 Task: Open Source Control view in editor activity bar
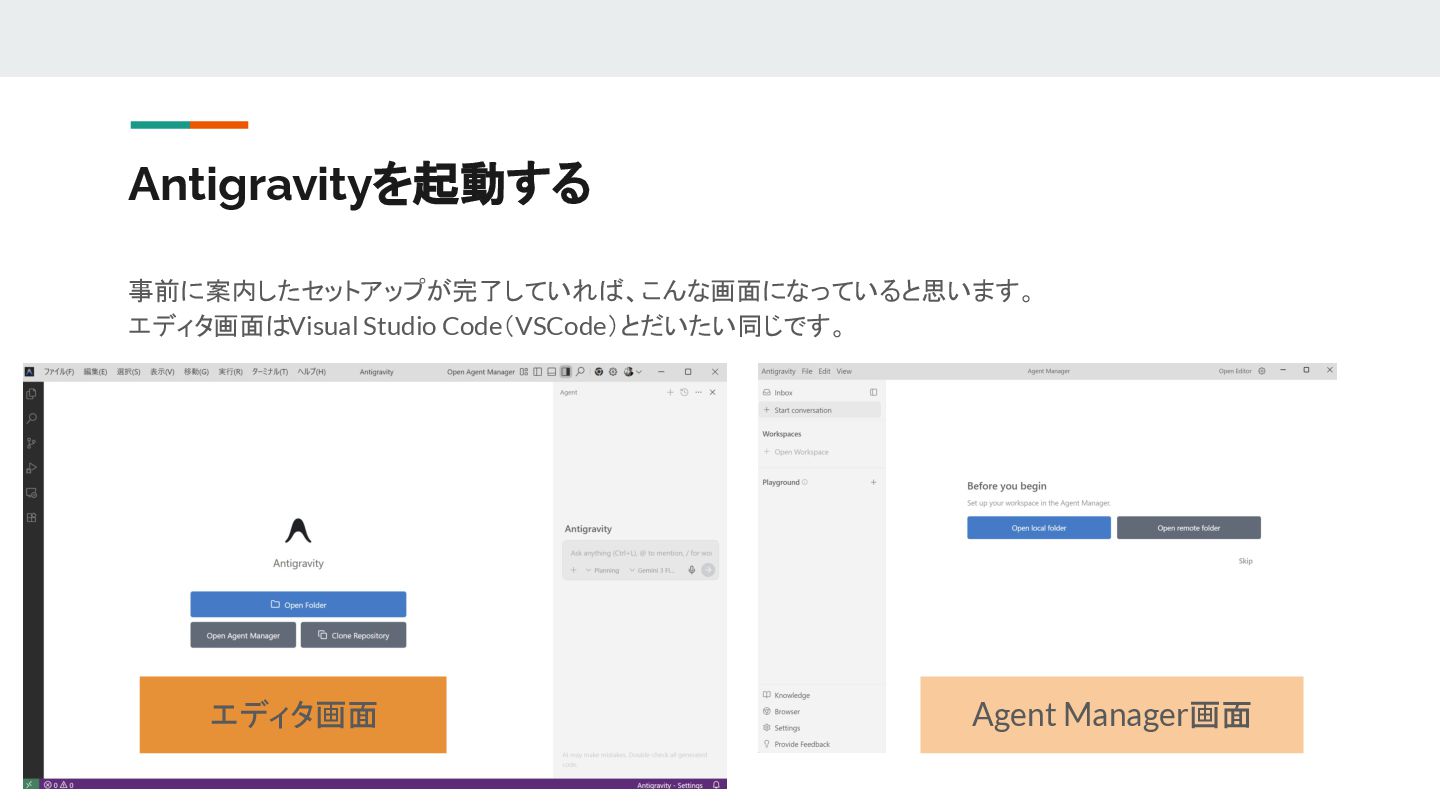point(31,443)
